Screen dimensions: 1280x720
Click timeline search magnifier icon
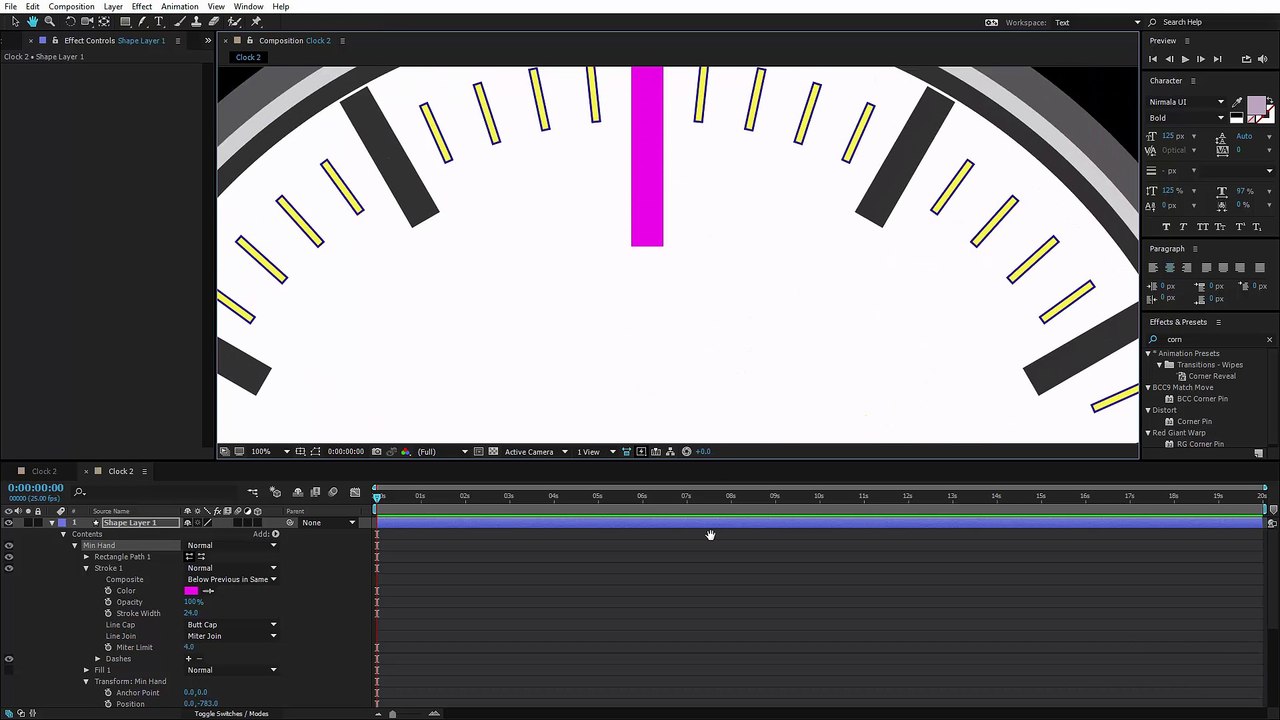point(80,491)
